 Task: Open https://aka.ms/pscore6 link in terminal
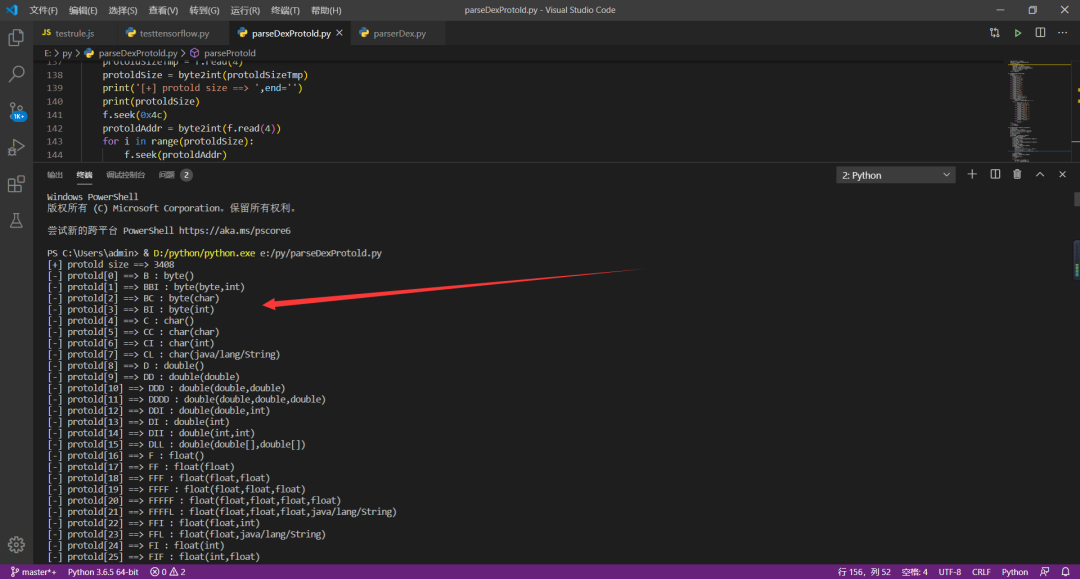pos(235,231)
